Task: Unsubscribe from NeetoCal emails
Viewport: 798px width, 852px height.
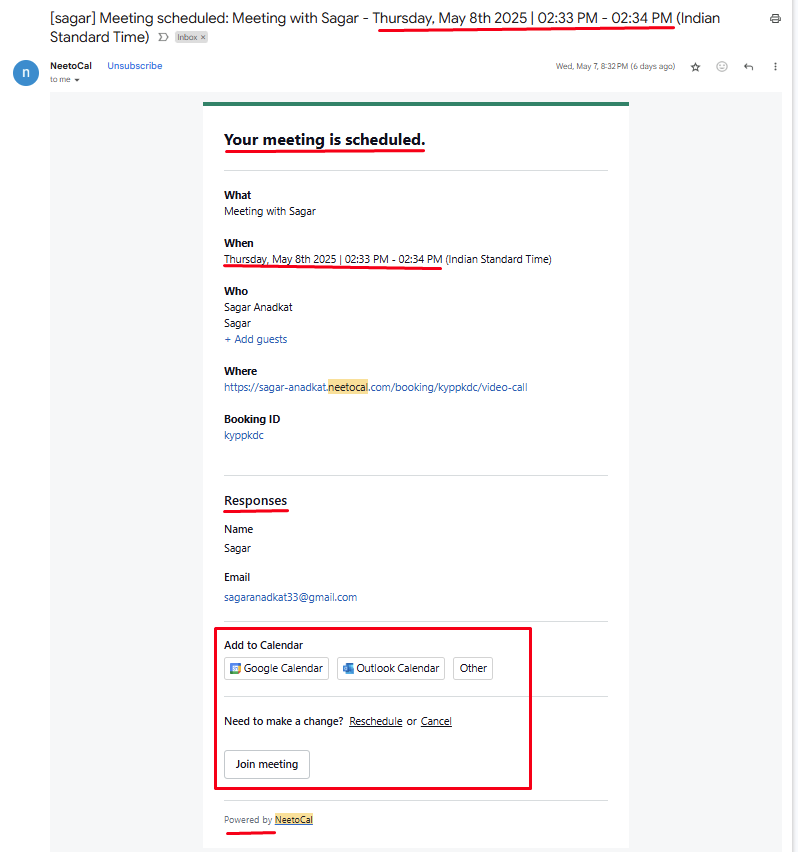Action: (135, 66)
